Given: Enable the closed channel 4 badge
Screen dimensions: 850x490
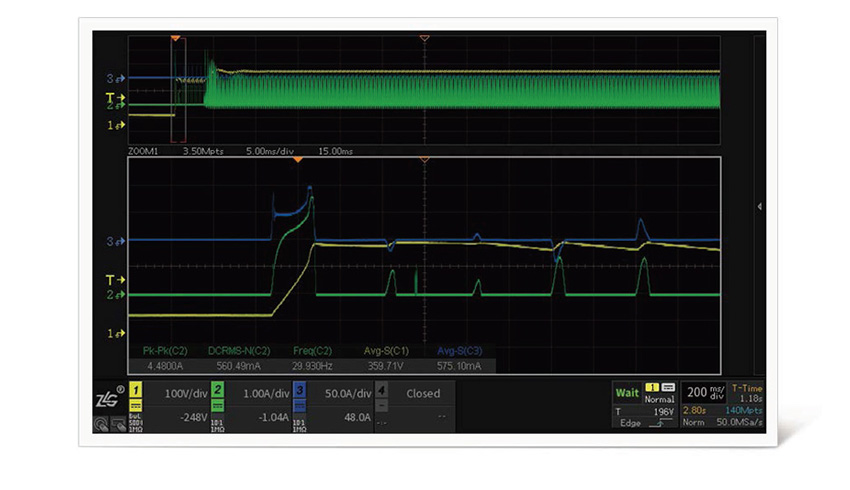Looking at the screenshot, I should [x=381, y=390].
